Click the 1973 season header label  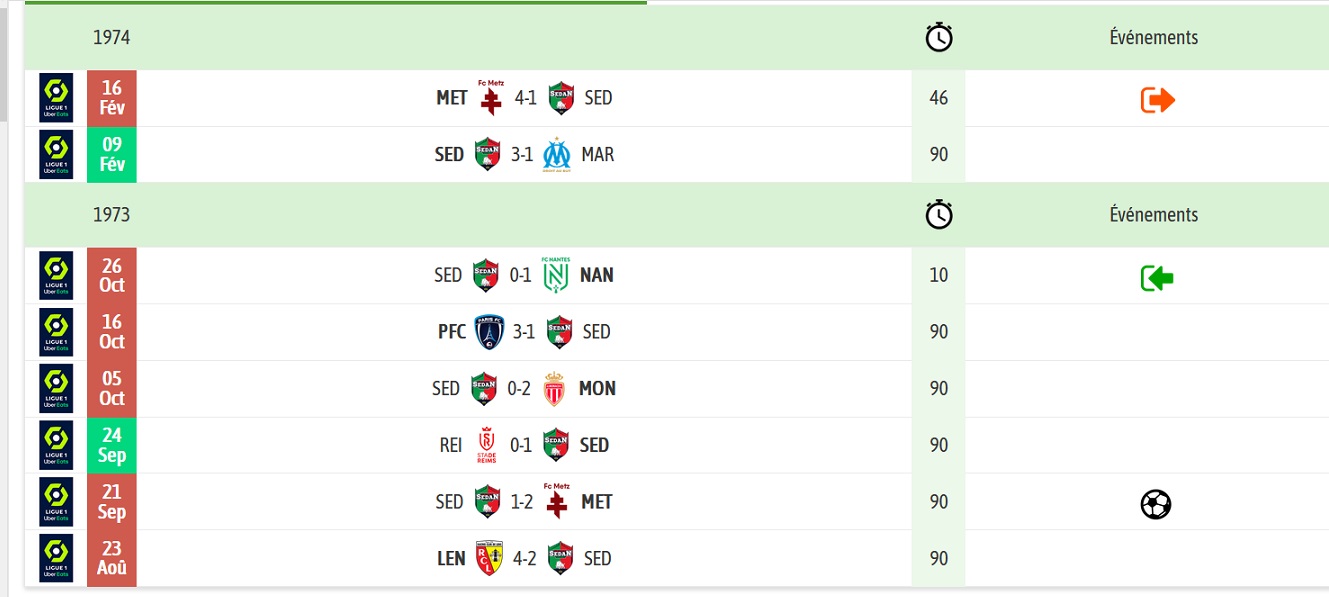(112, 215)
